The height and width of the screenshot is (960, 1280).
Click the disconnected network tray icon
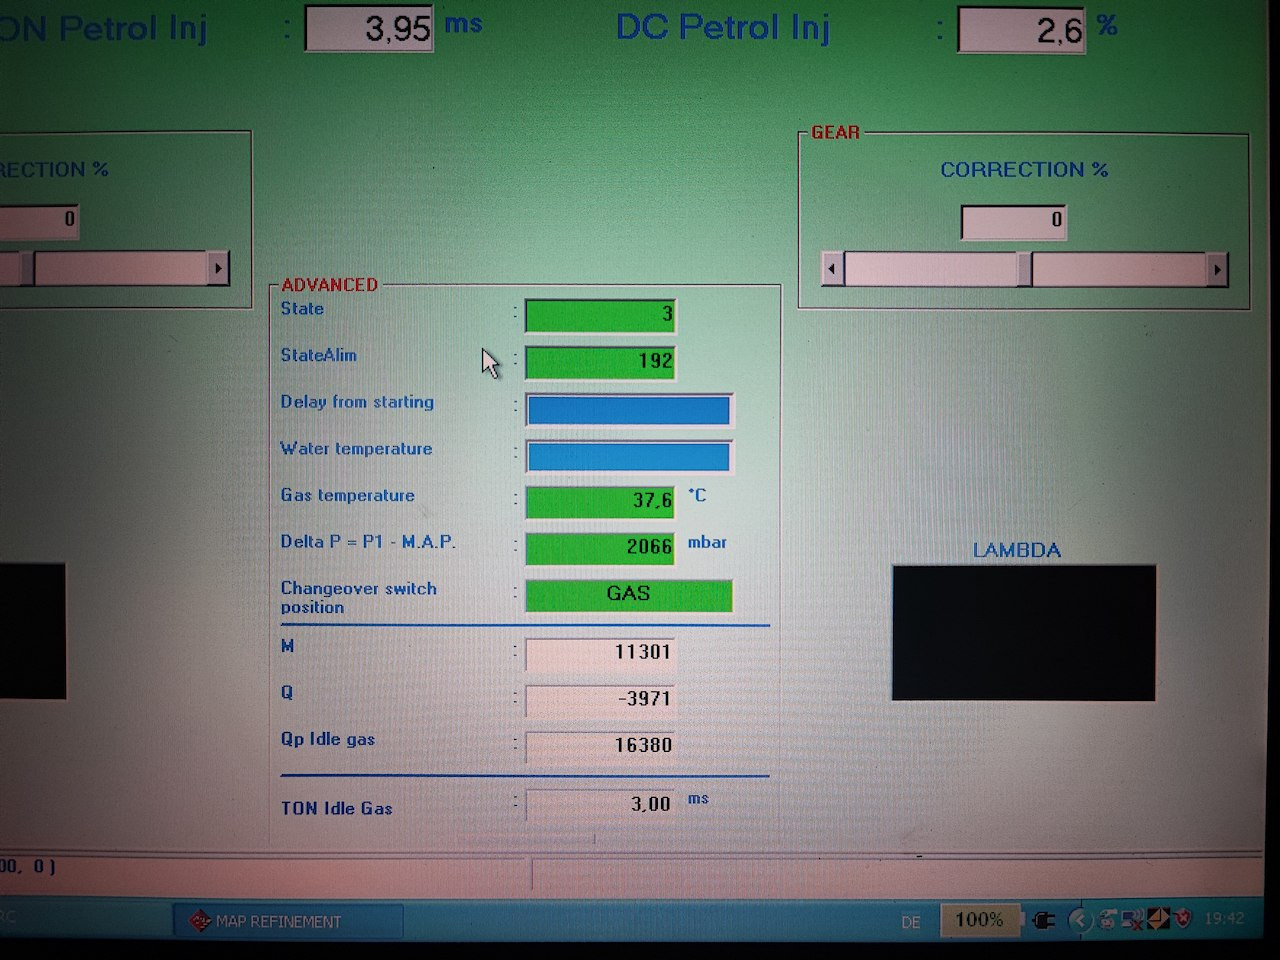click(1133, 919)
